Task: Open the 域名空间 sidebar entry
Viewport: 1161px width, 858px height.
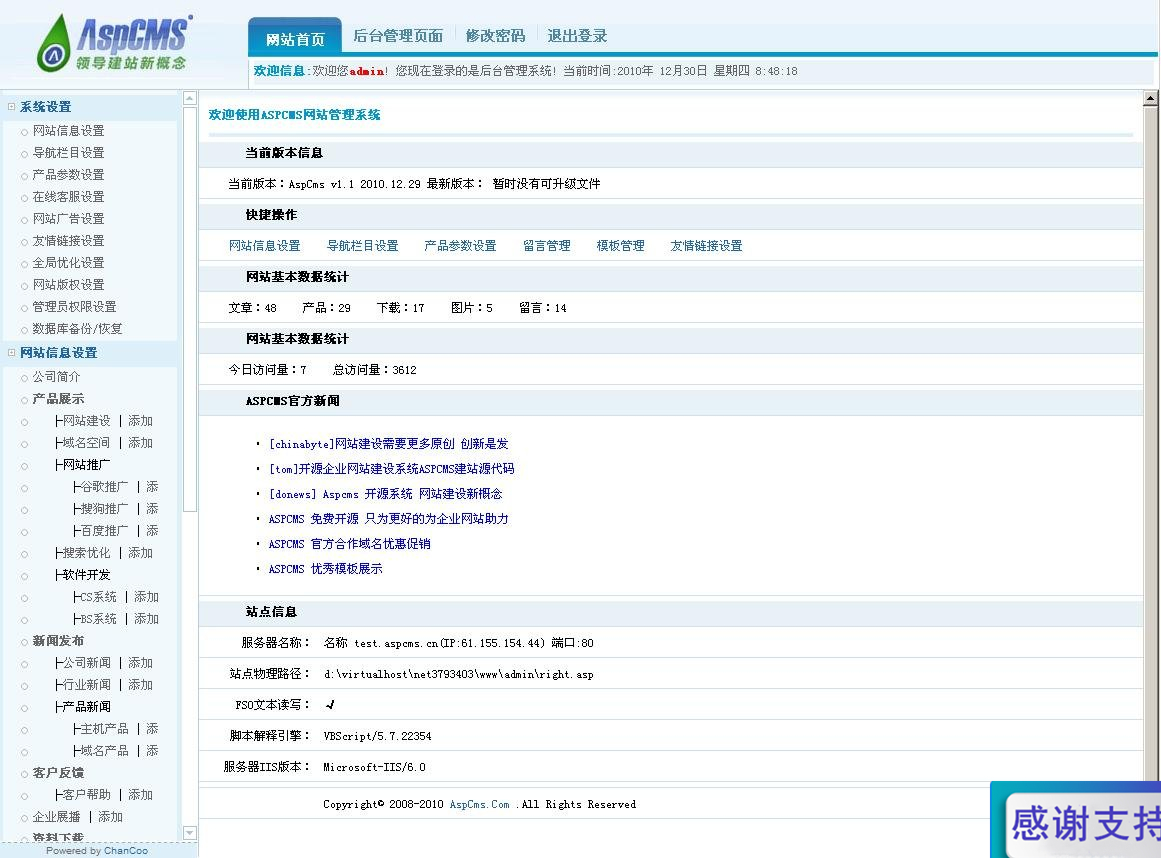Action: click(x=86, y=443)
